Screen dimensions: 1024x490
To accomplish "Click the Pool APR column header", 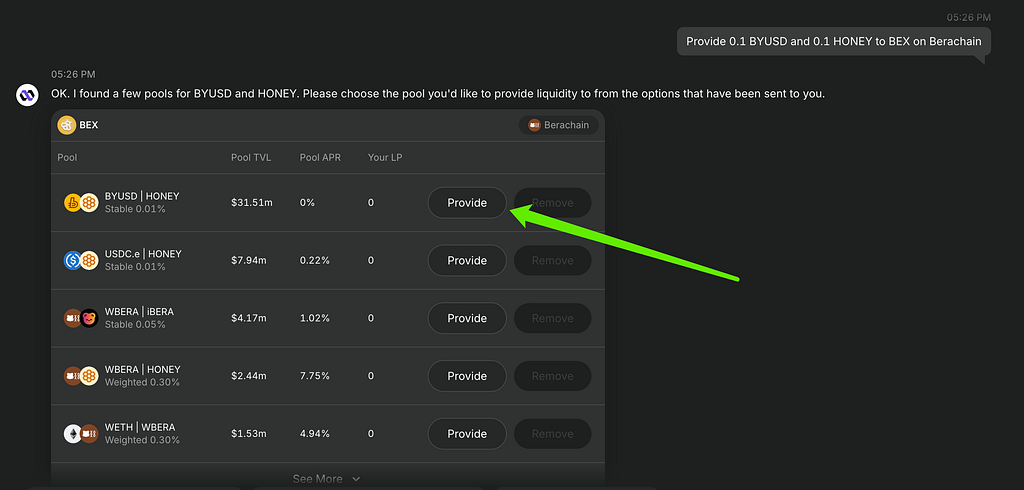I will (x=320, y=157).
